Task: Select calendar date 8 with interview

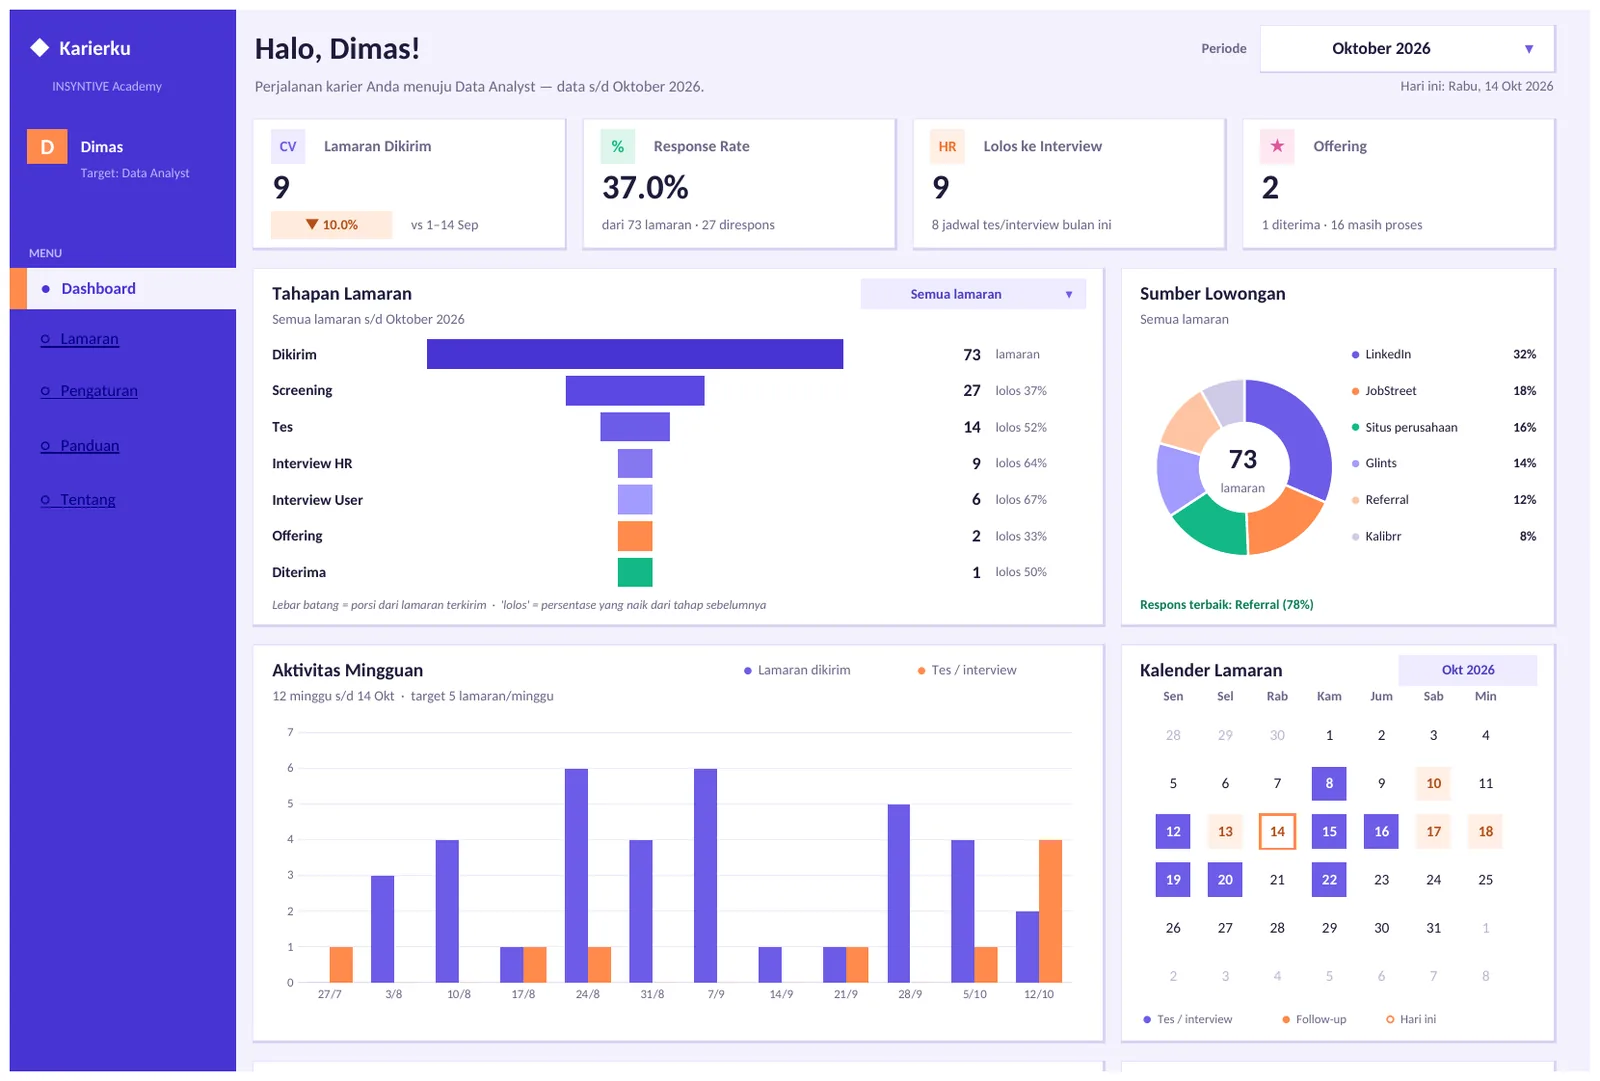Action: [x=1329, y=784]
